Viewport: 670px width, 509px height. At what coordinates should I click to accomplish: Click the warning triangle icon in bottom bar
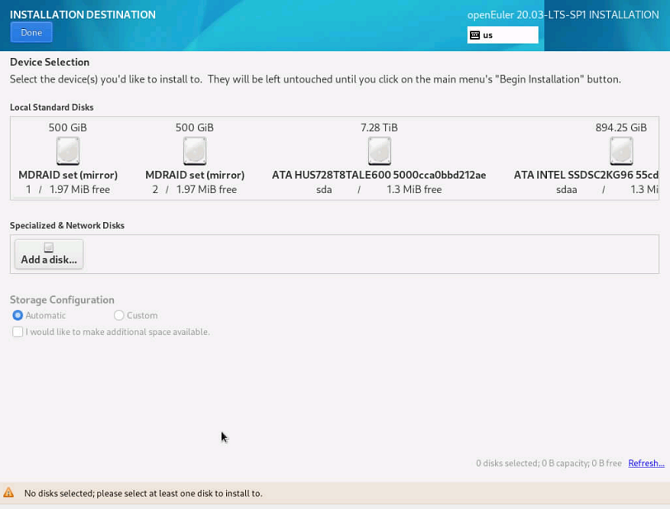pos(9,493)
